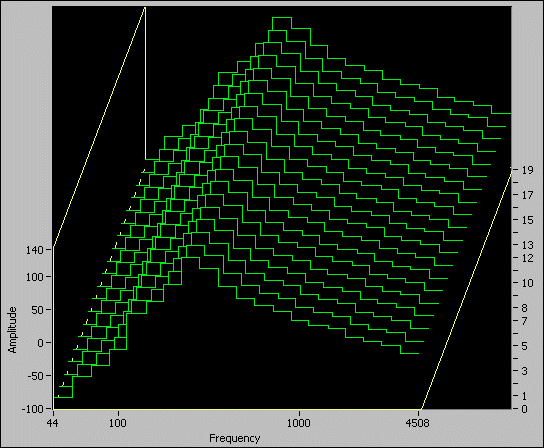Click the 13 label on depth axis
This screenshot has height=448, width=544.
527,245
